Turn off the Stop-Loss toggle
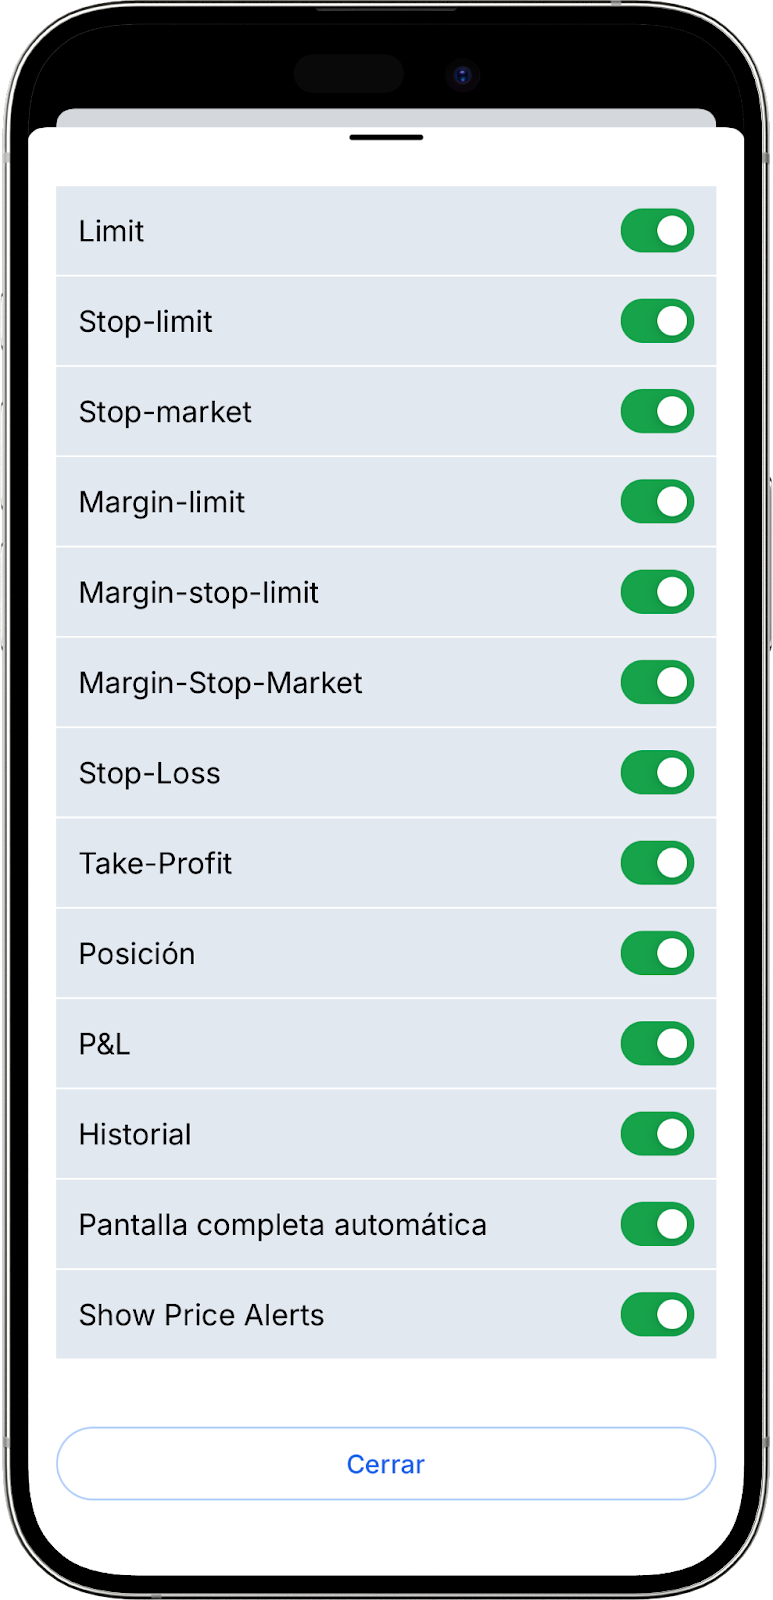773x1600 pixels. pos(657,773)
